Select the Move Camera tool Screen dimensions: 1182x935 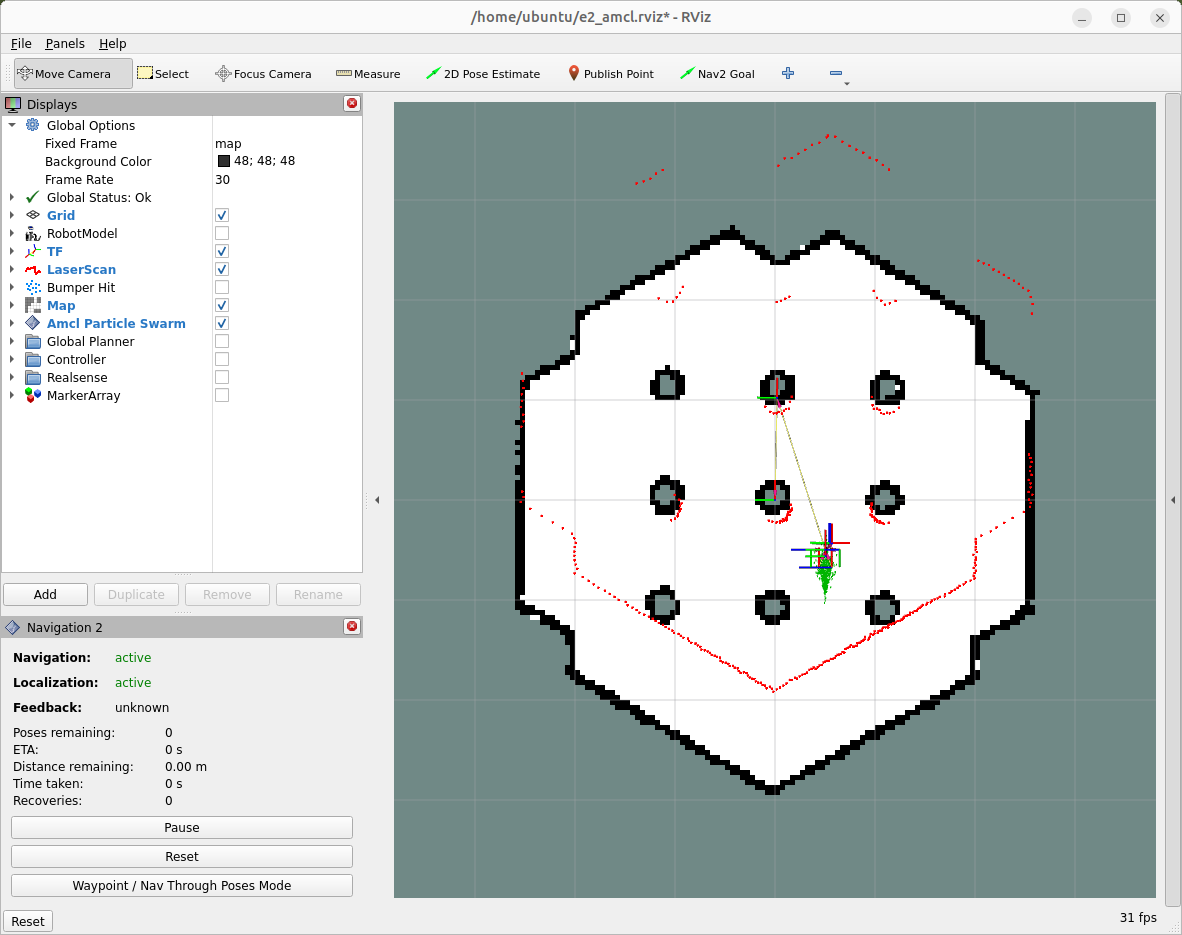73,74
